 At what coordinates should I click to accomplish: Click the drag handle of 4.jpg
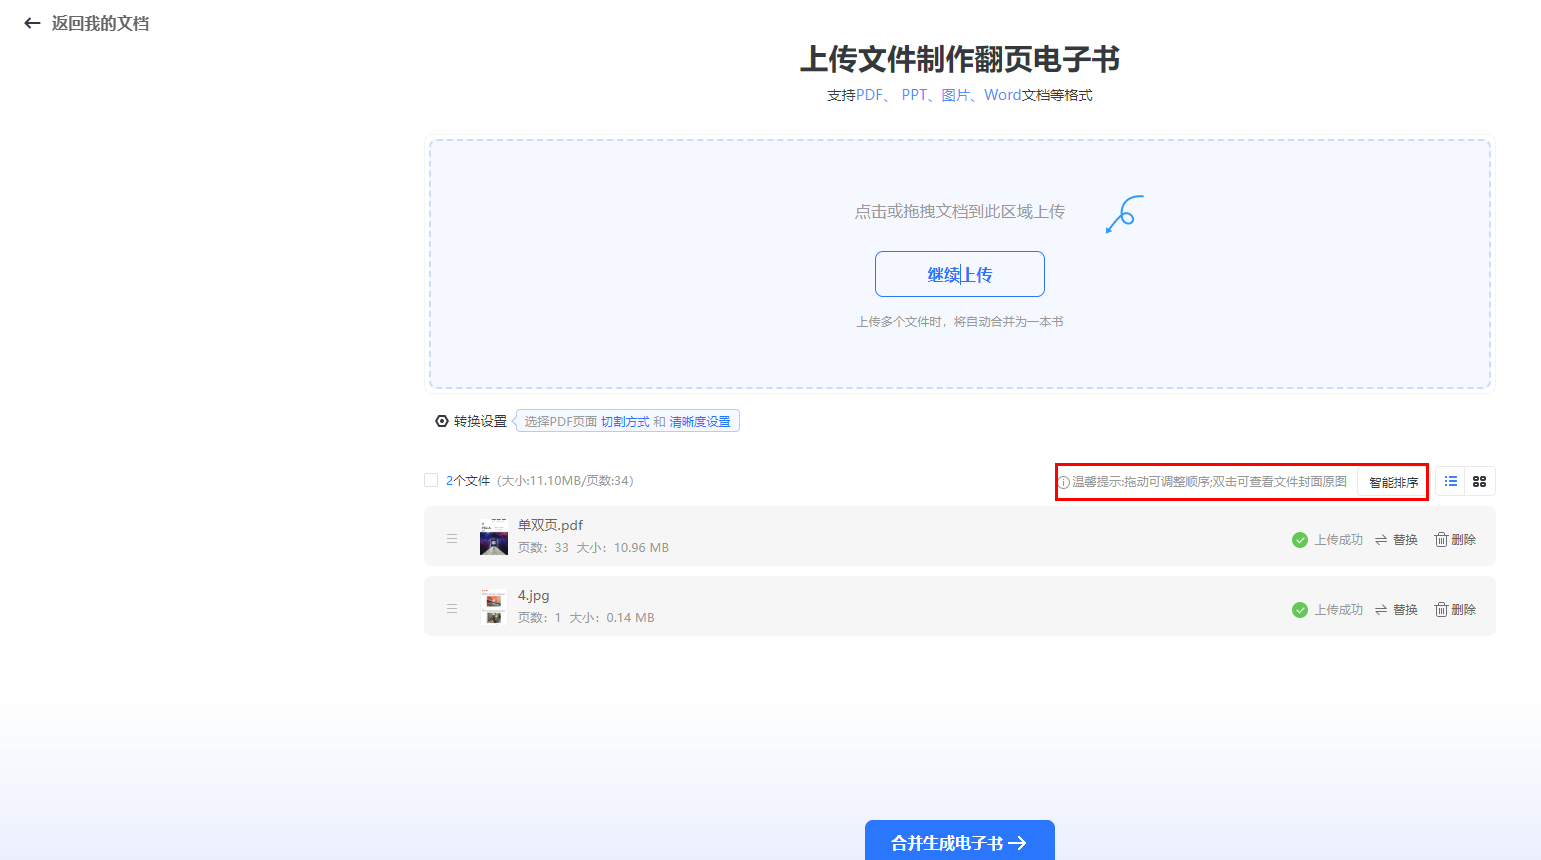[452, 608]
